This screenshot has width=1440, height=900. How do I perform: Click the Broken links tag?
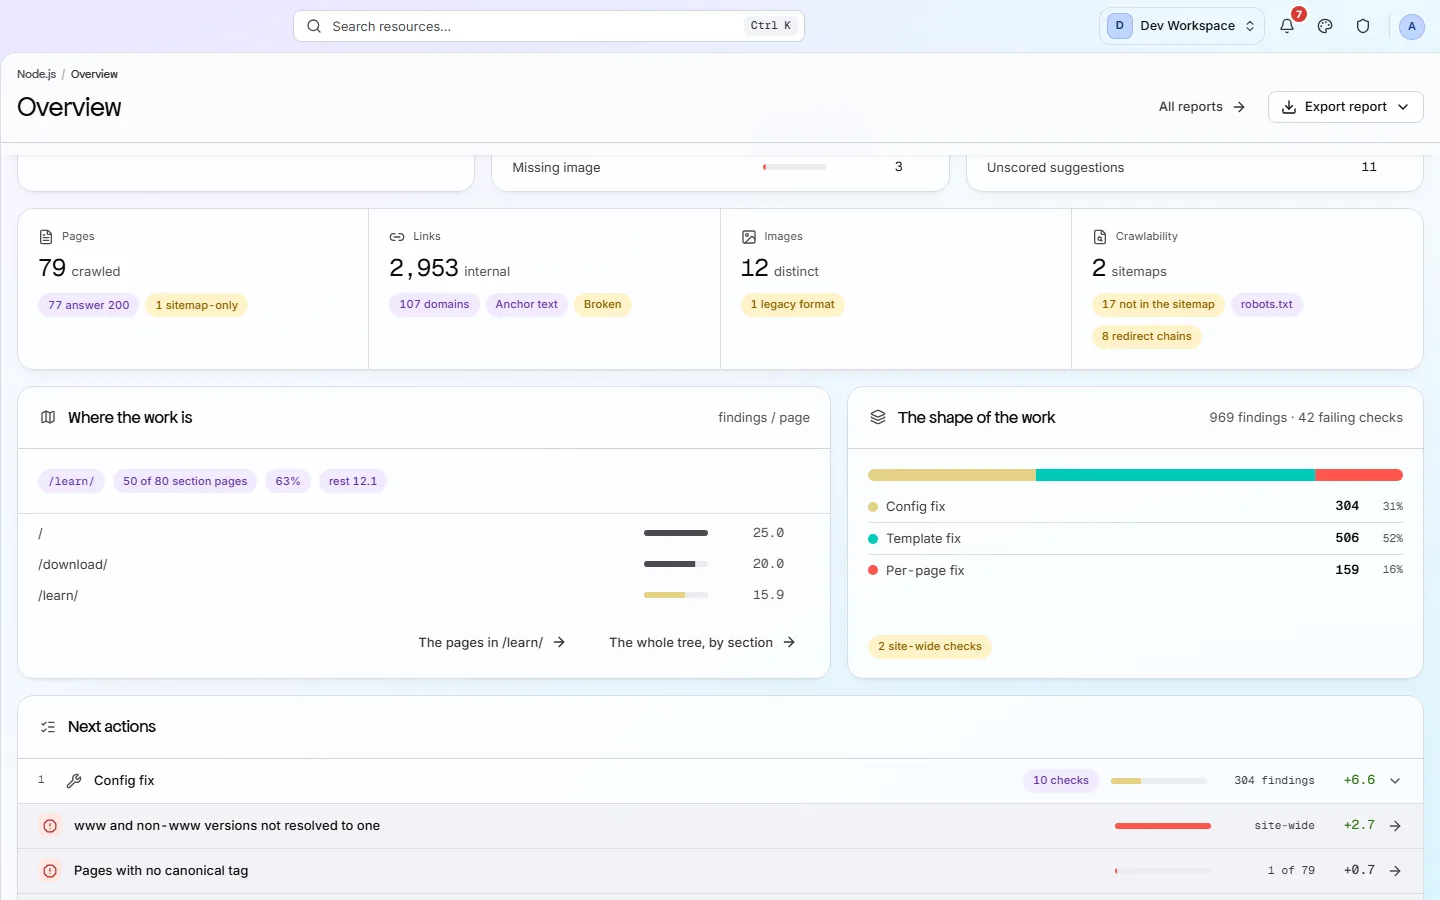(603, 305)
